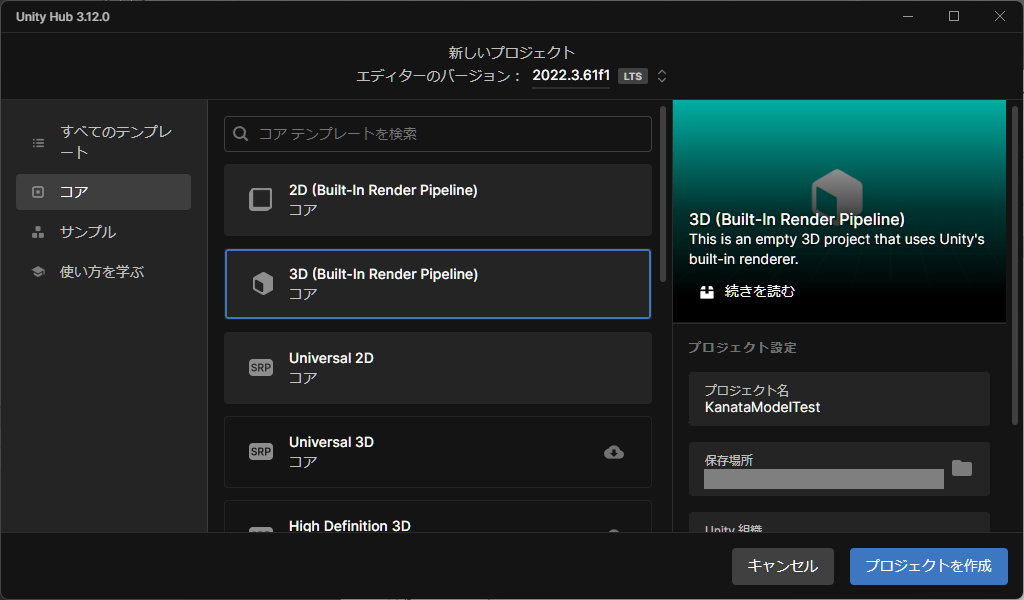Minimize the Unity Hub window
Screen dimensions: 1024x600
tap(908, 16)
